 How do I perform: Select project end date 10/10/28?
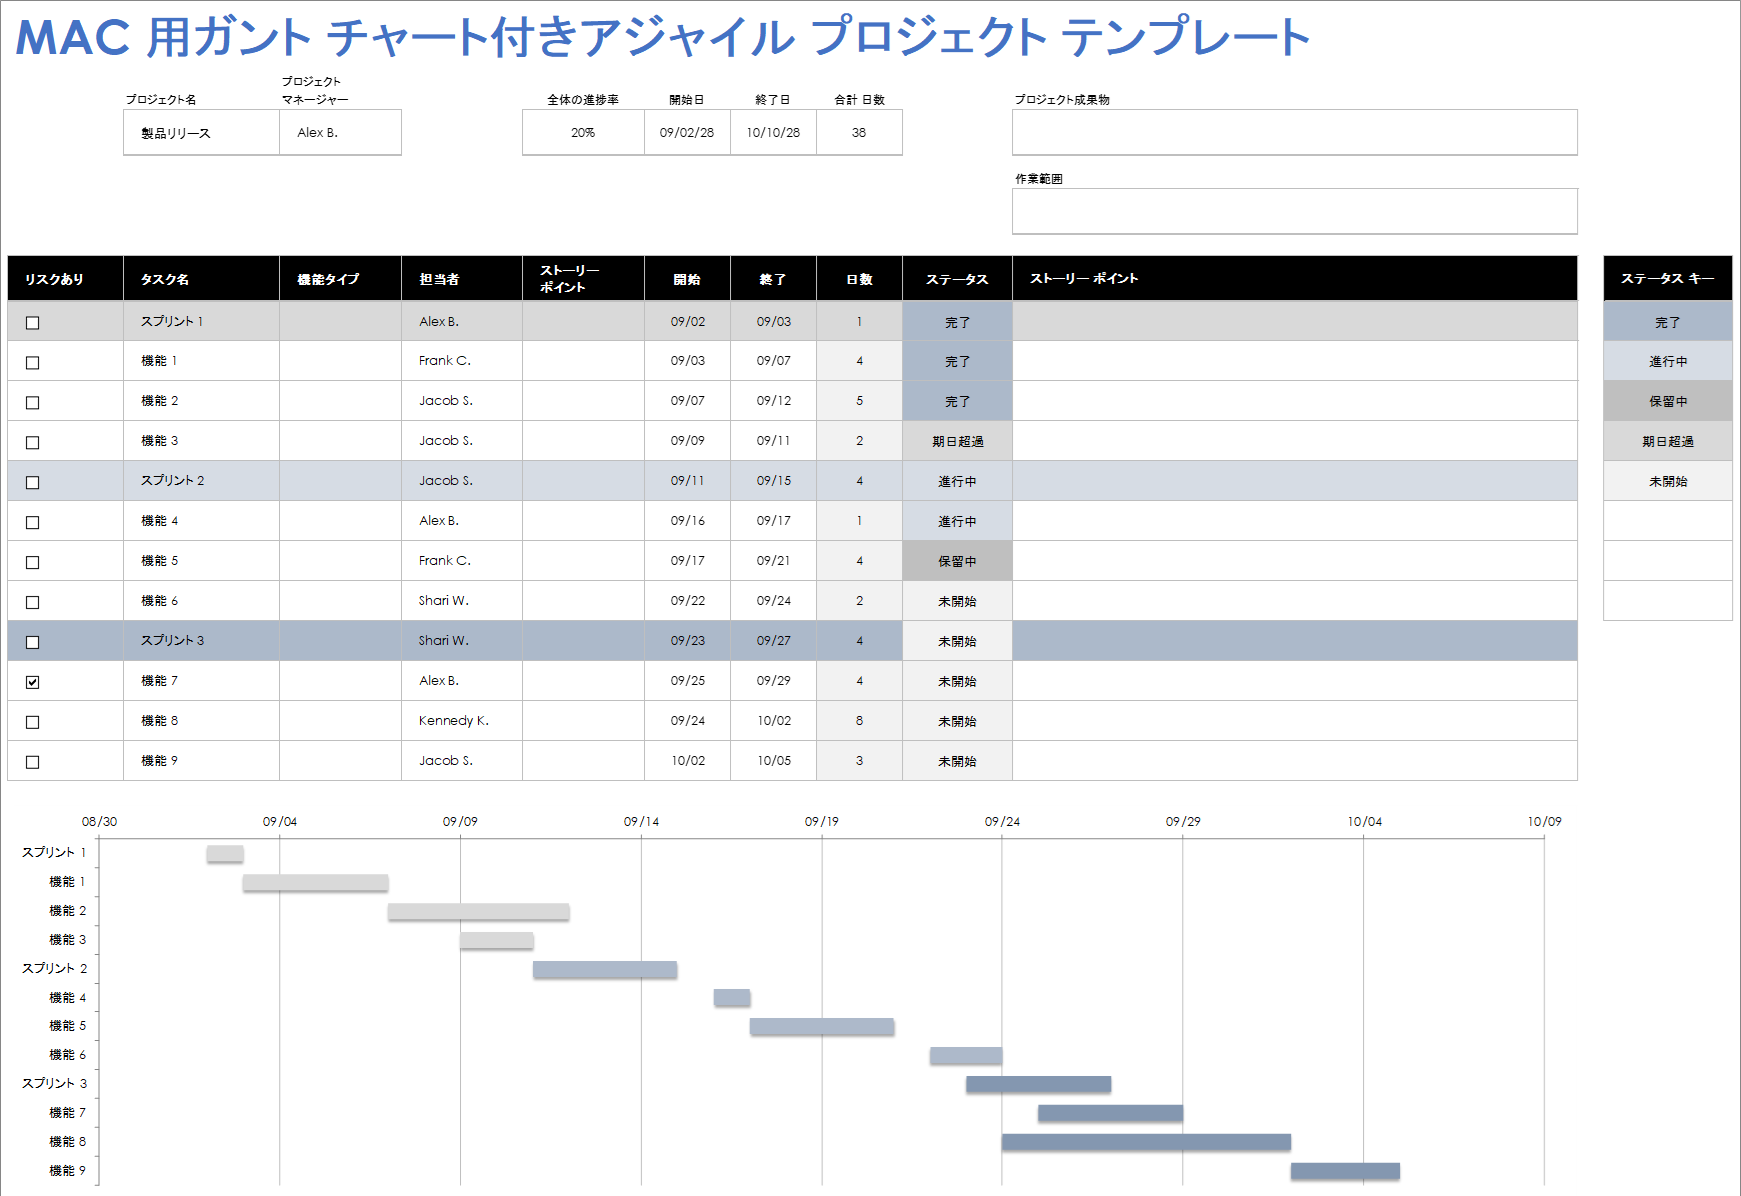(773, 132)
